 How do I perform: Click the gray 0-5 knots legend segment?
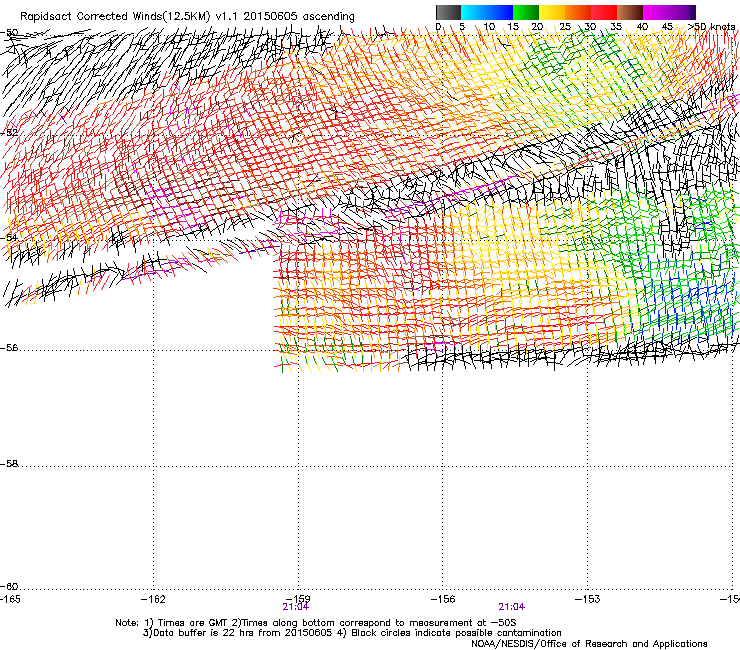coord(448,12)
